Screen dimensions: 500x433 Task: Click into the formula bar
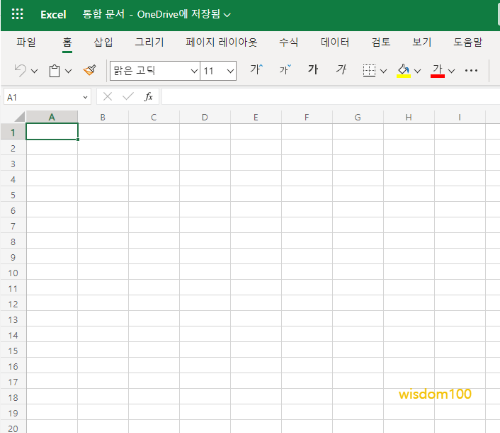(330, 97)
